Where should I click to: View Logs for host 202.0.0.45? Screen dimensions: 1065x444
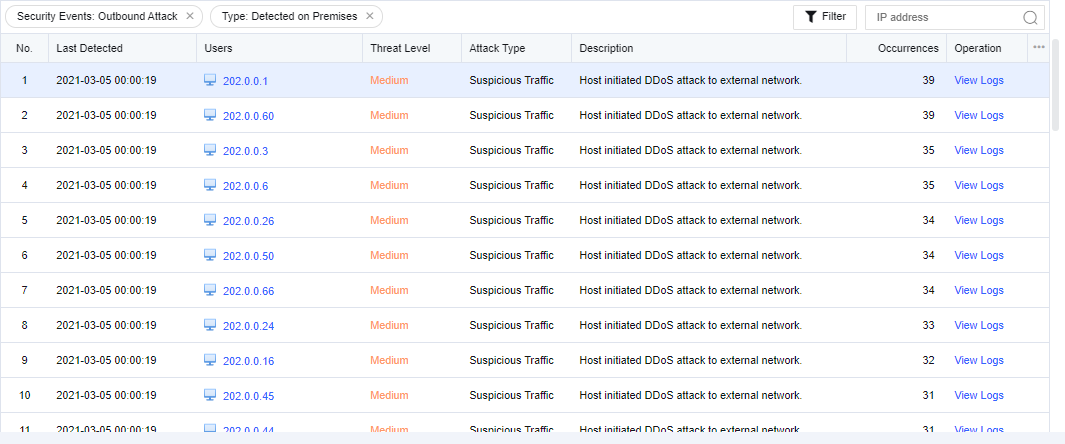pyautogui.click(x=979, y=395)
